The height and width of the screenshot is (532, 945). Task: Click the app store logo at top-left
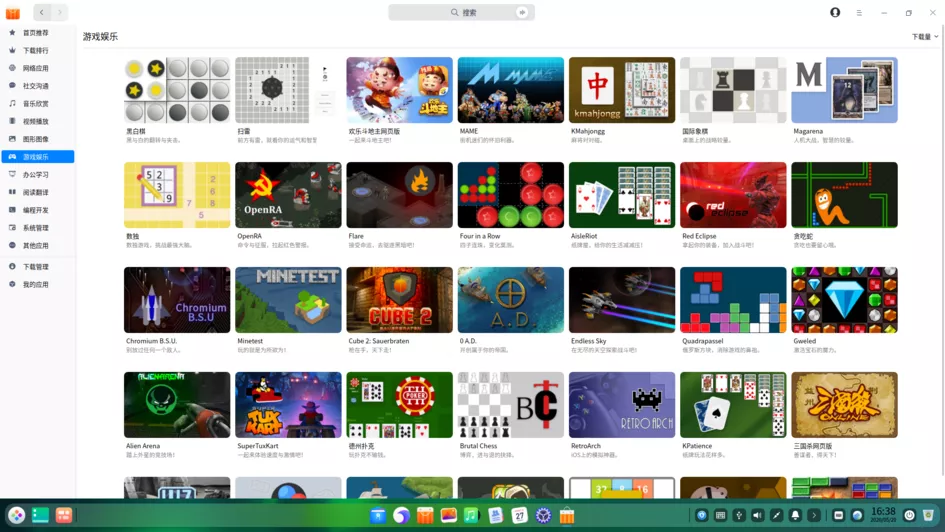[x=13, y=12]
